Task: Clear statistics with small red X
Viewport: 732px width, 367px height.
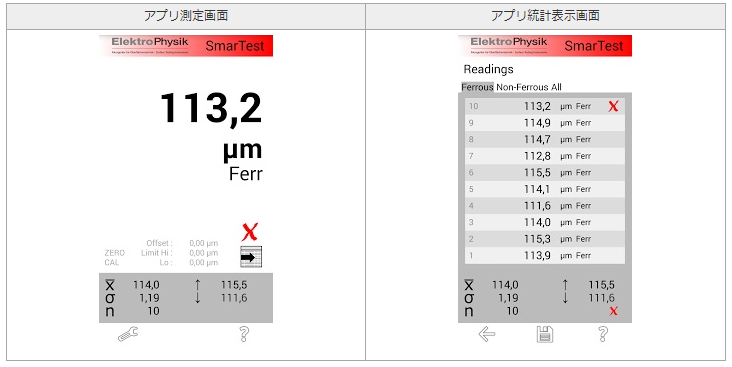Action: (613, 311)
